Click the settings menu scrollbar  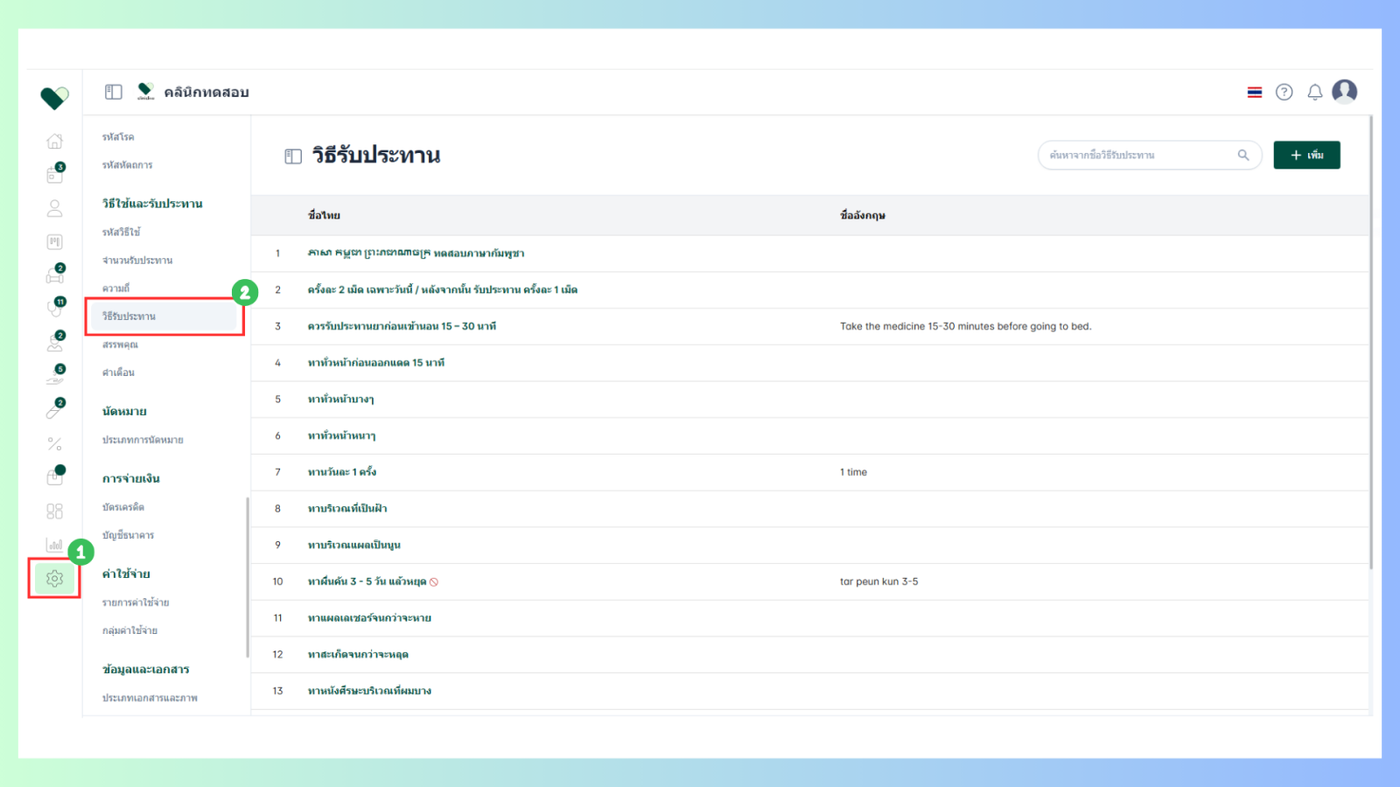point(247,578)
